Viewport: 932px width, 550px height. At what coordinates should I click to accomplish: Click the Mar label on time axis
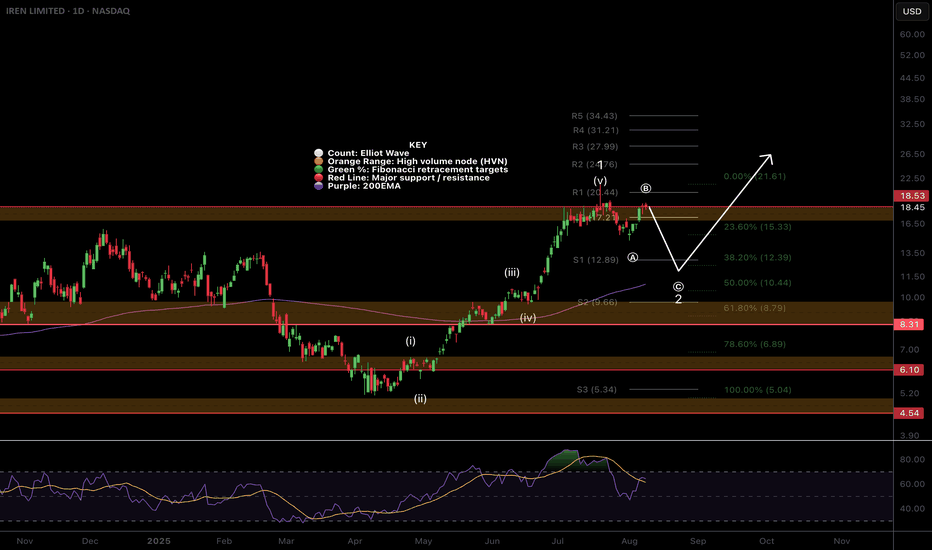tap(286, 541)
